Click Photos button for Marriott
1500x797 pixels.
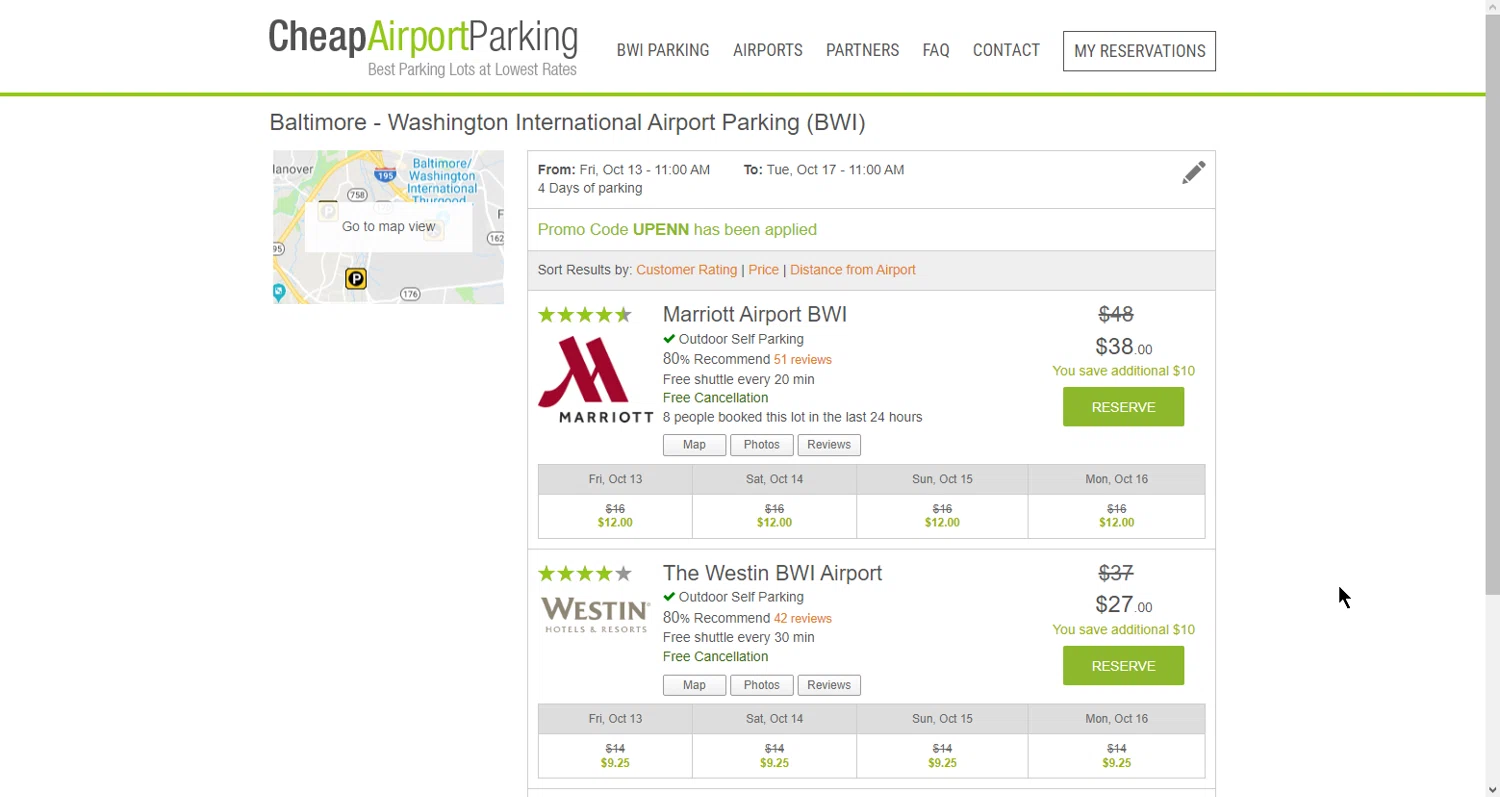[761, 445]
